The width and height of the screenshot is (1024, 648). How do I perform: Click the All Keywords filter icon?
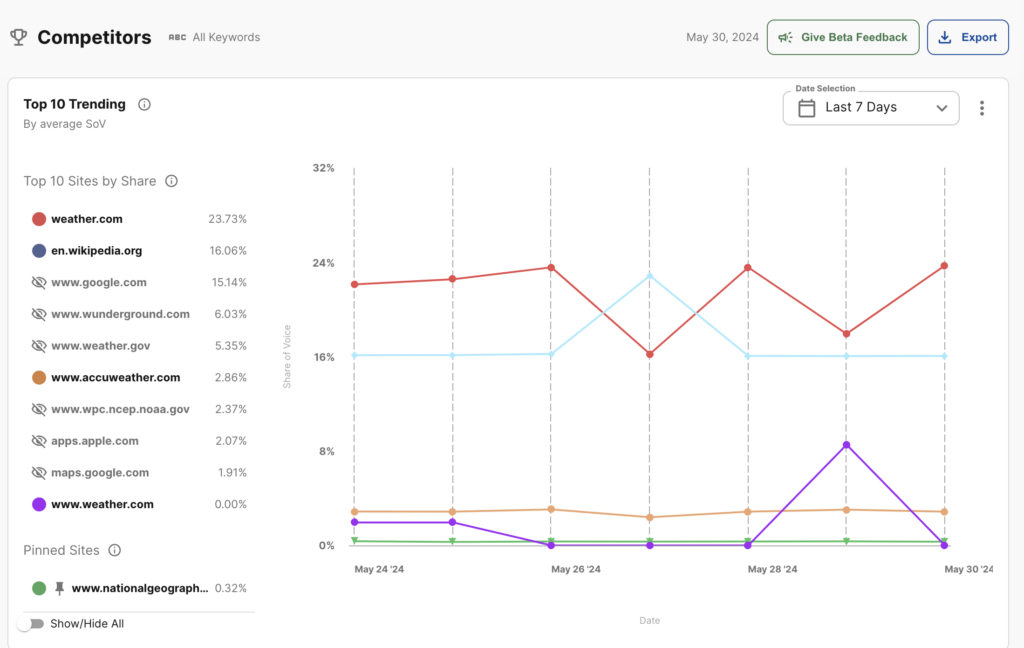178,38
